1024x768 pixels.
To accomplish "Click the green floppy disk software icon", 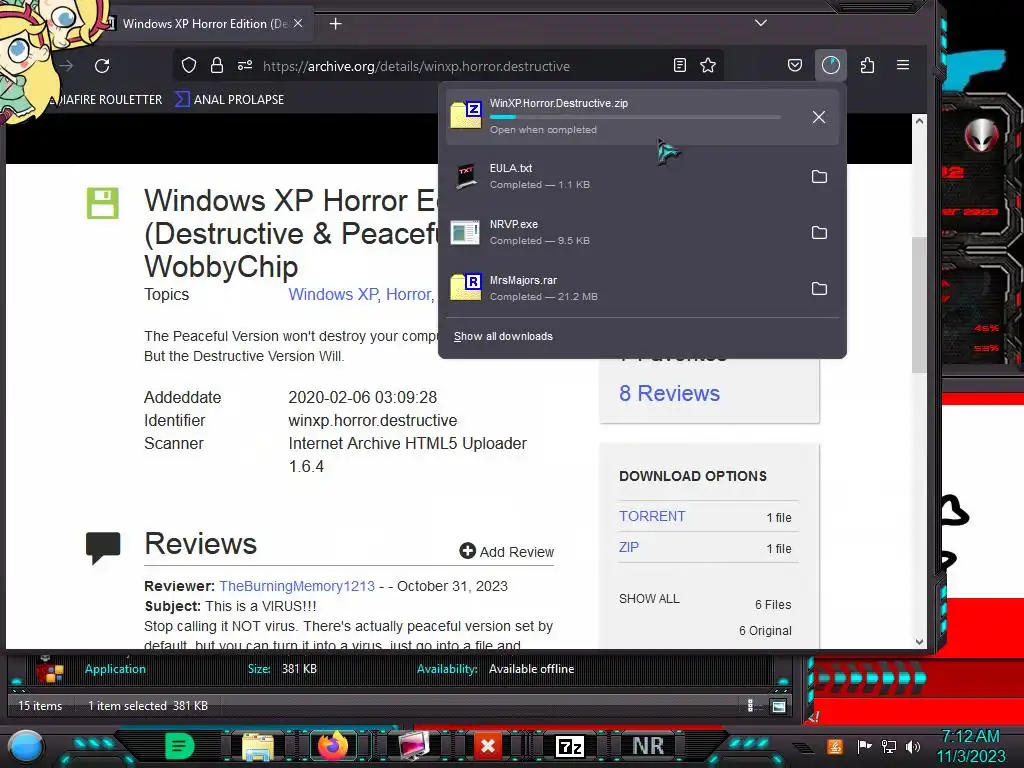I will (103, 203).
